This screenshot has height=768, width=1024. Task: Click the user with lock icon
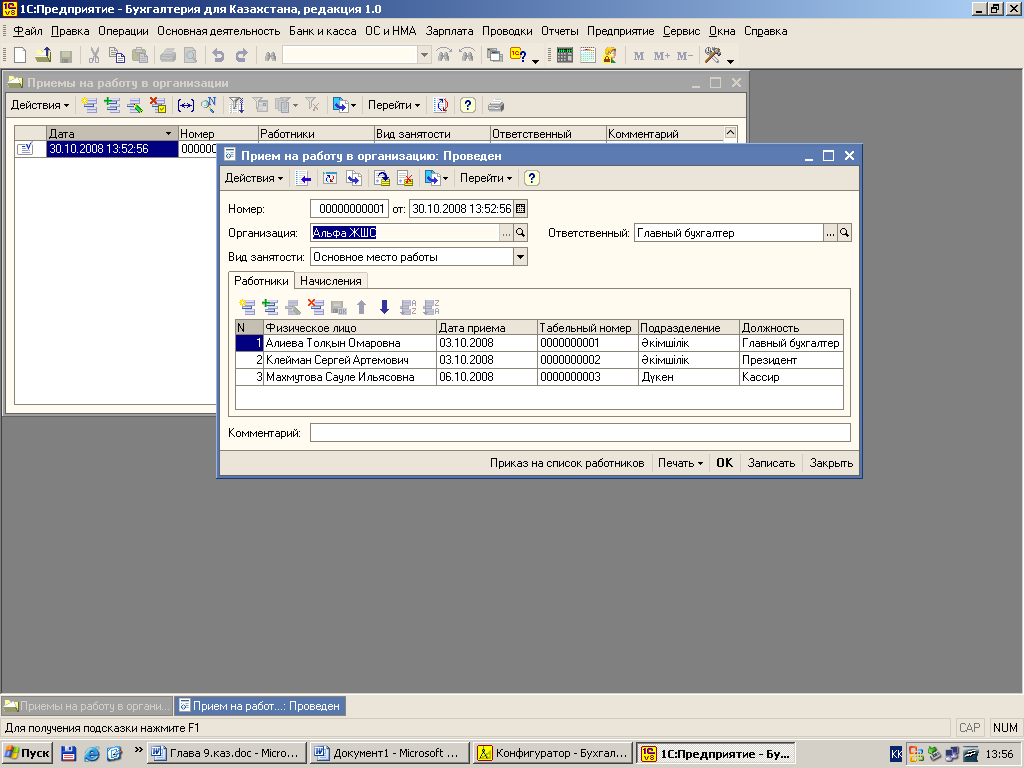click(610, 56)
